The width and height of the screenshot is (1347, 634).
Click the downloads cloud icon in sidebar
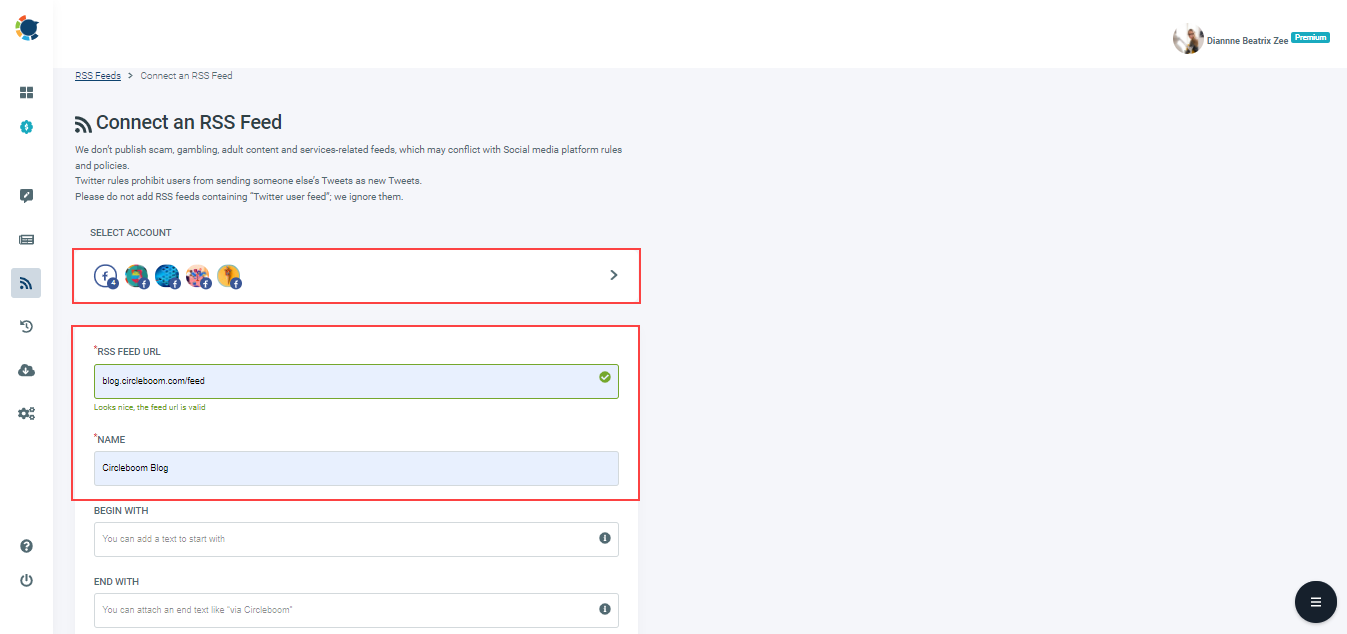coord(27,370)
